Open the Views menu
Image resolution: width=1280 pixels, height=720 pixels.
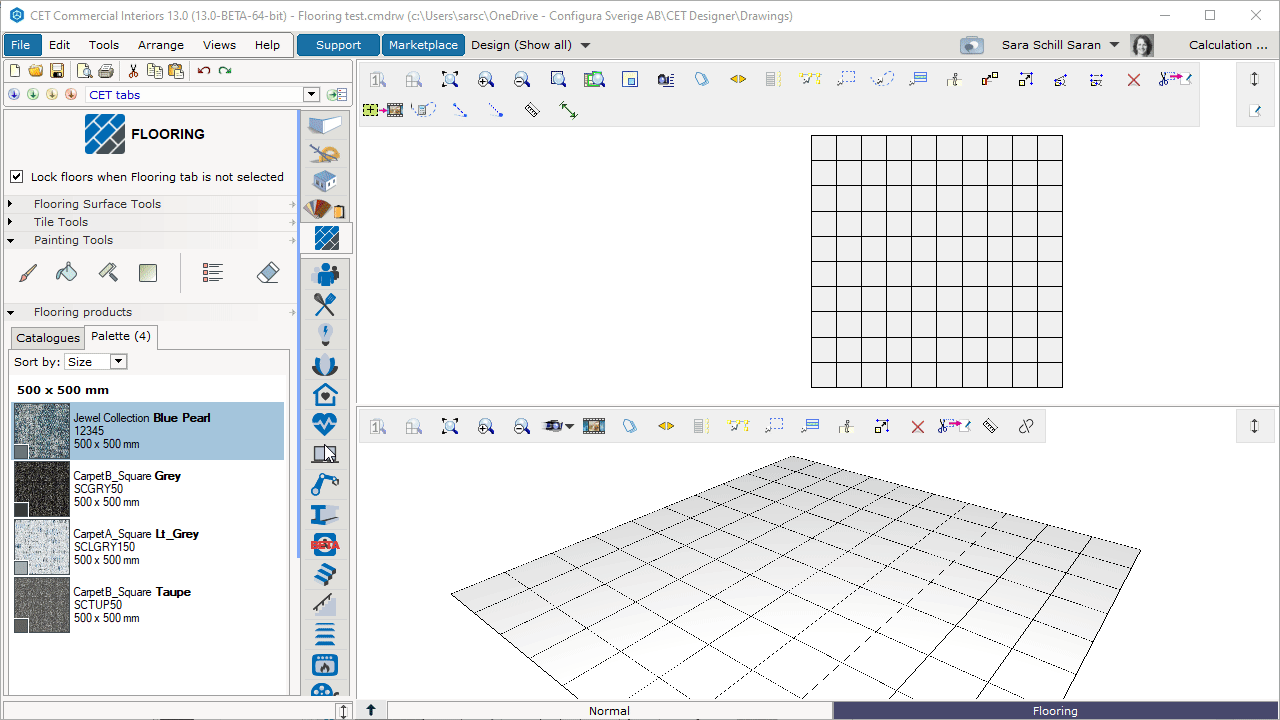pyautogui.click(x=219, y=45)
